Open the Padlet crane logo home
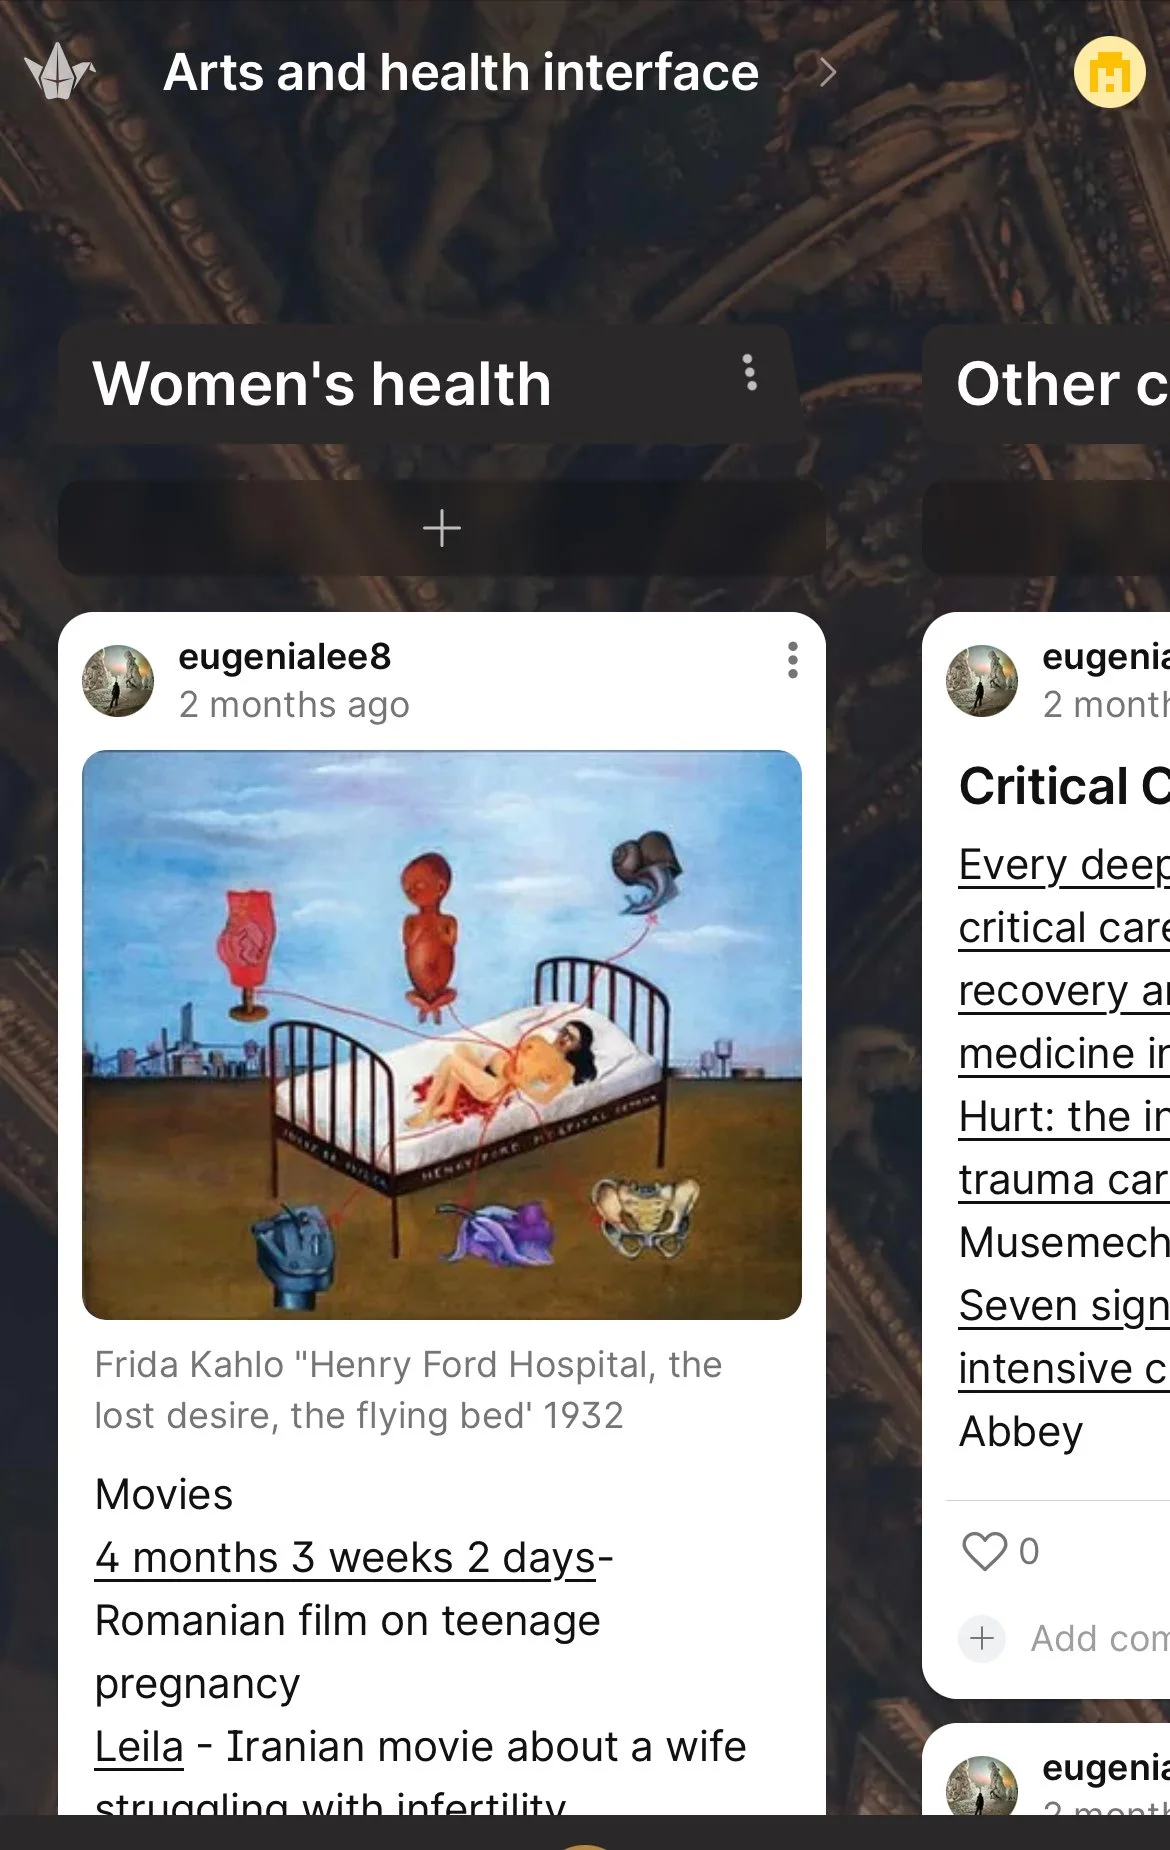 pos(59,72)
